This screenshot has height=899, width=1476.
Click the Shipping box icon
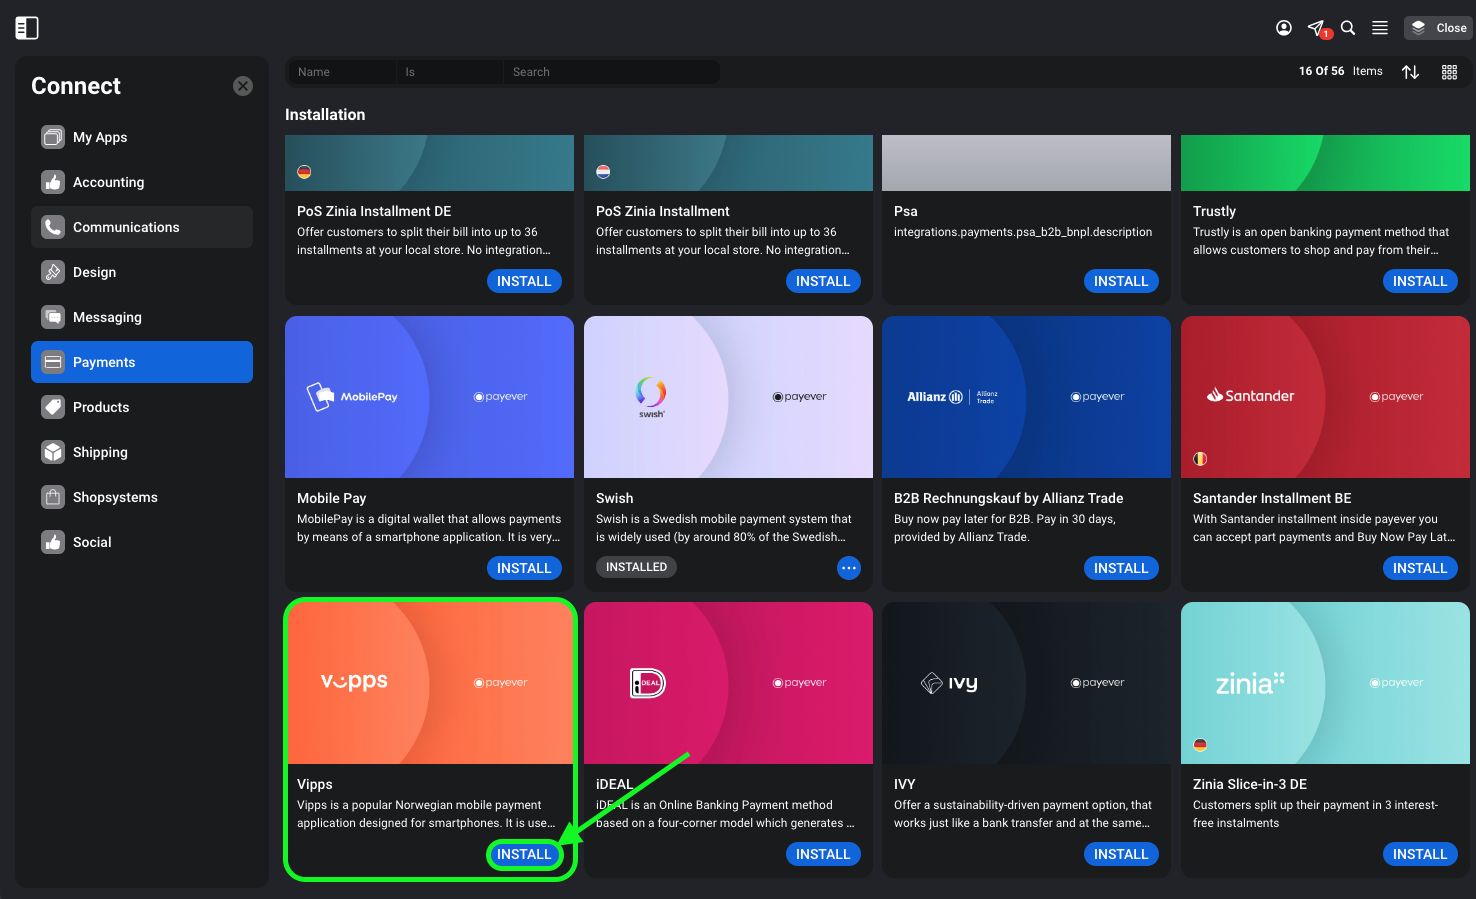[53, 452]
